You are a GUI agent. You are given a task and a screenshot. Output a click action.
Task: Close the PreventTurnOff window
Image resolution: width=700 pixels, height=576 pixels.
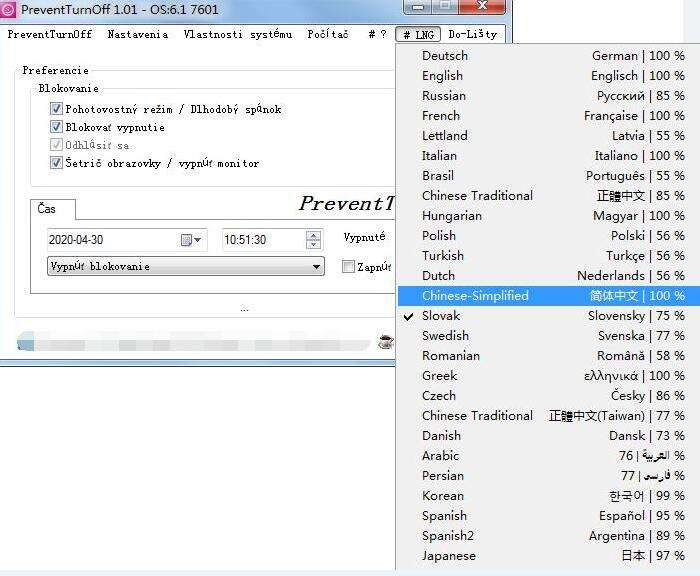[x=482, y=6]
